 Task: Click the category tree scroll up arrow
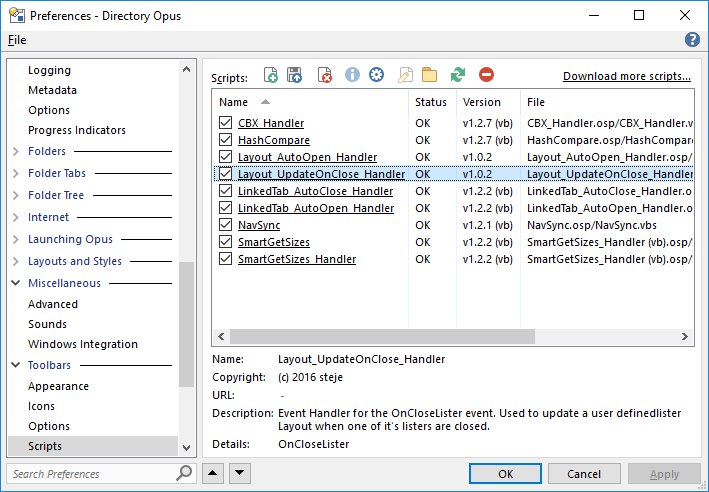coord(186,69)
